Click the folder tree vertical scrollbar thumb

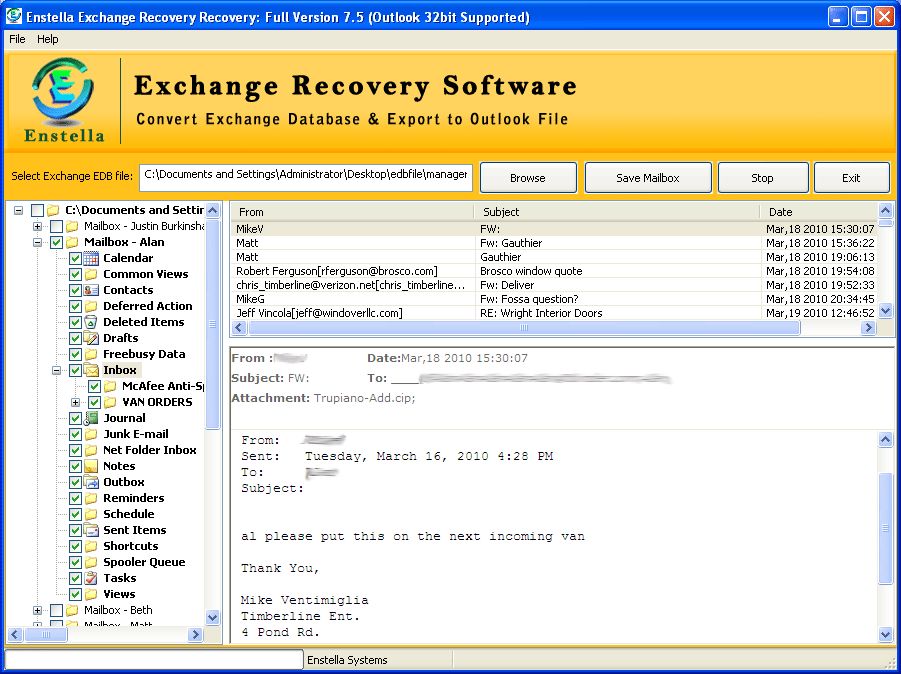213,324
